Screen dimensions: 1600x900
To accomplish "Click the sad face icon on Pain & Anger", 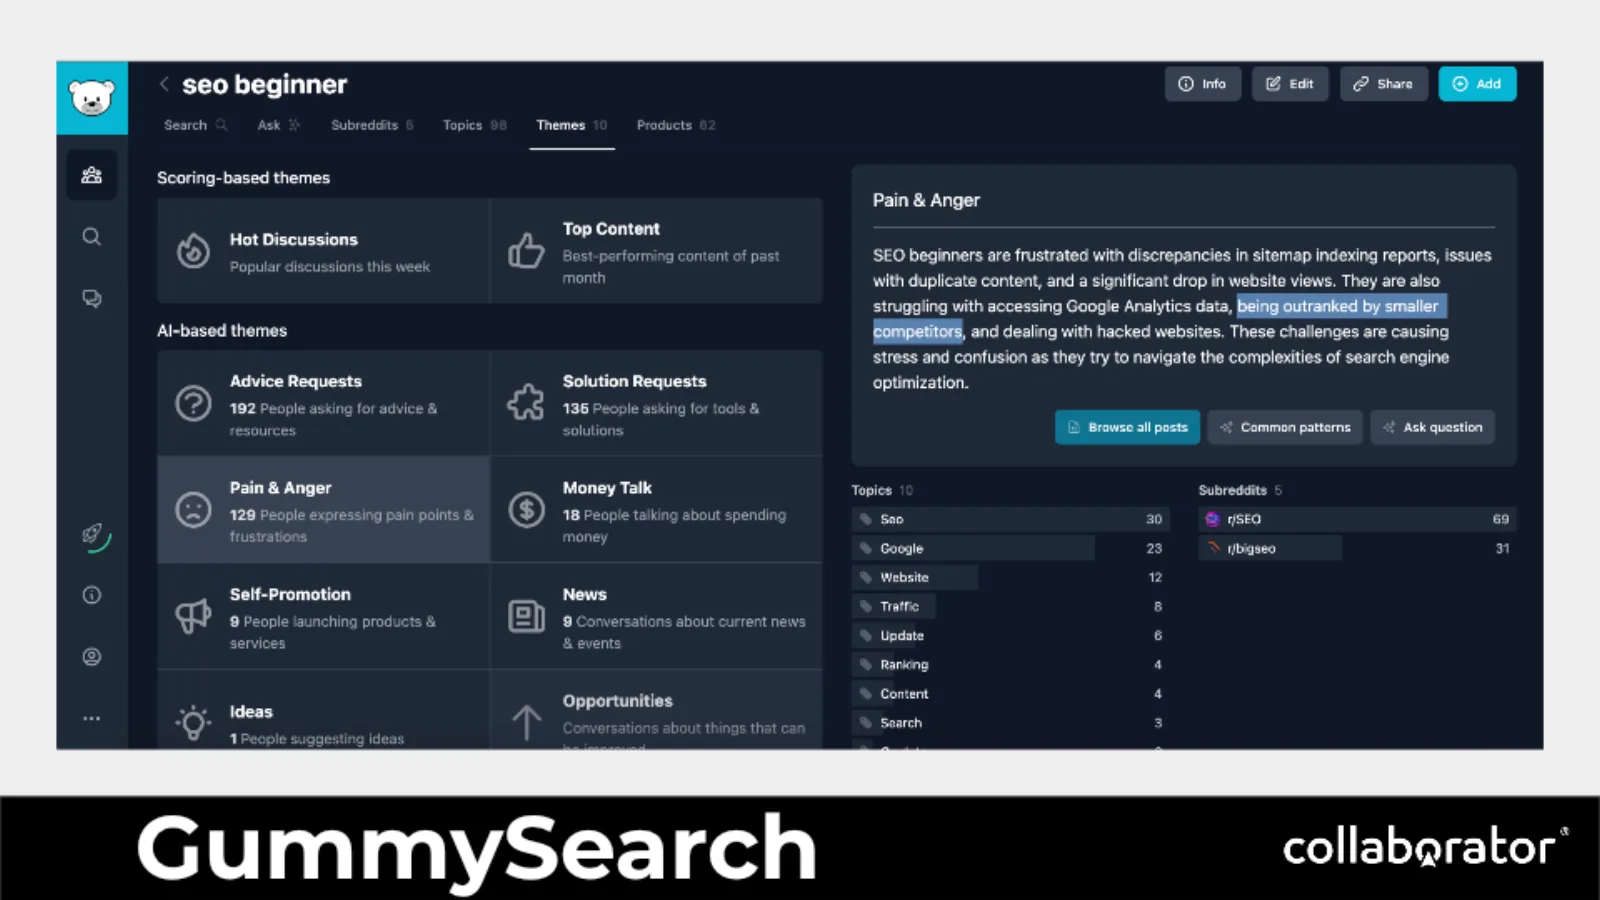I will point(193,510).
